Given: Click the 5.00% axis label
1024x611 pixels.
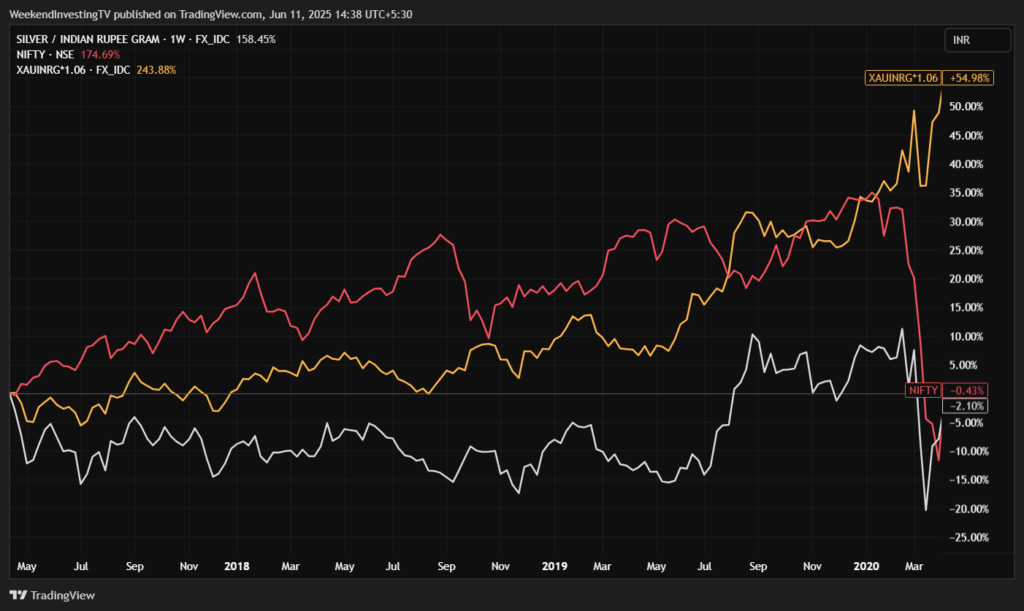Looking at the screenshot, I should click(x=963, y=365).
